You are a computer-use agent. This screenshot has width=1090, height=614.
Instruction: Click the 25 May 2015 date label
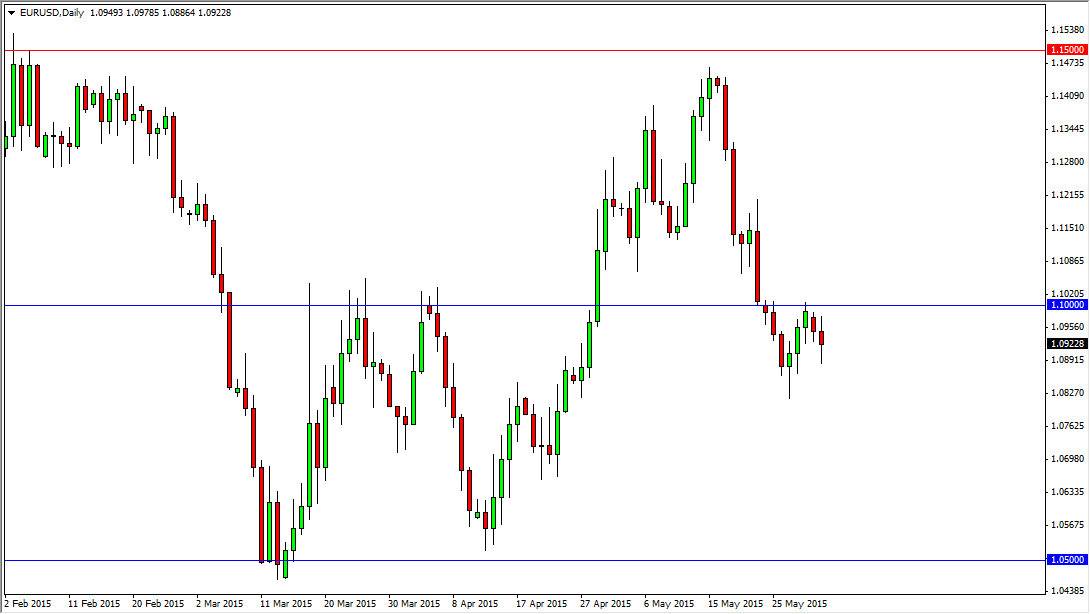[799, 604]
